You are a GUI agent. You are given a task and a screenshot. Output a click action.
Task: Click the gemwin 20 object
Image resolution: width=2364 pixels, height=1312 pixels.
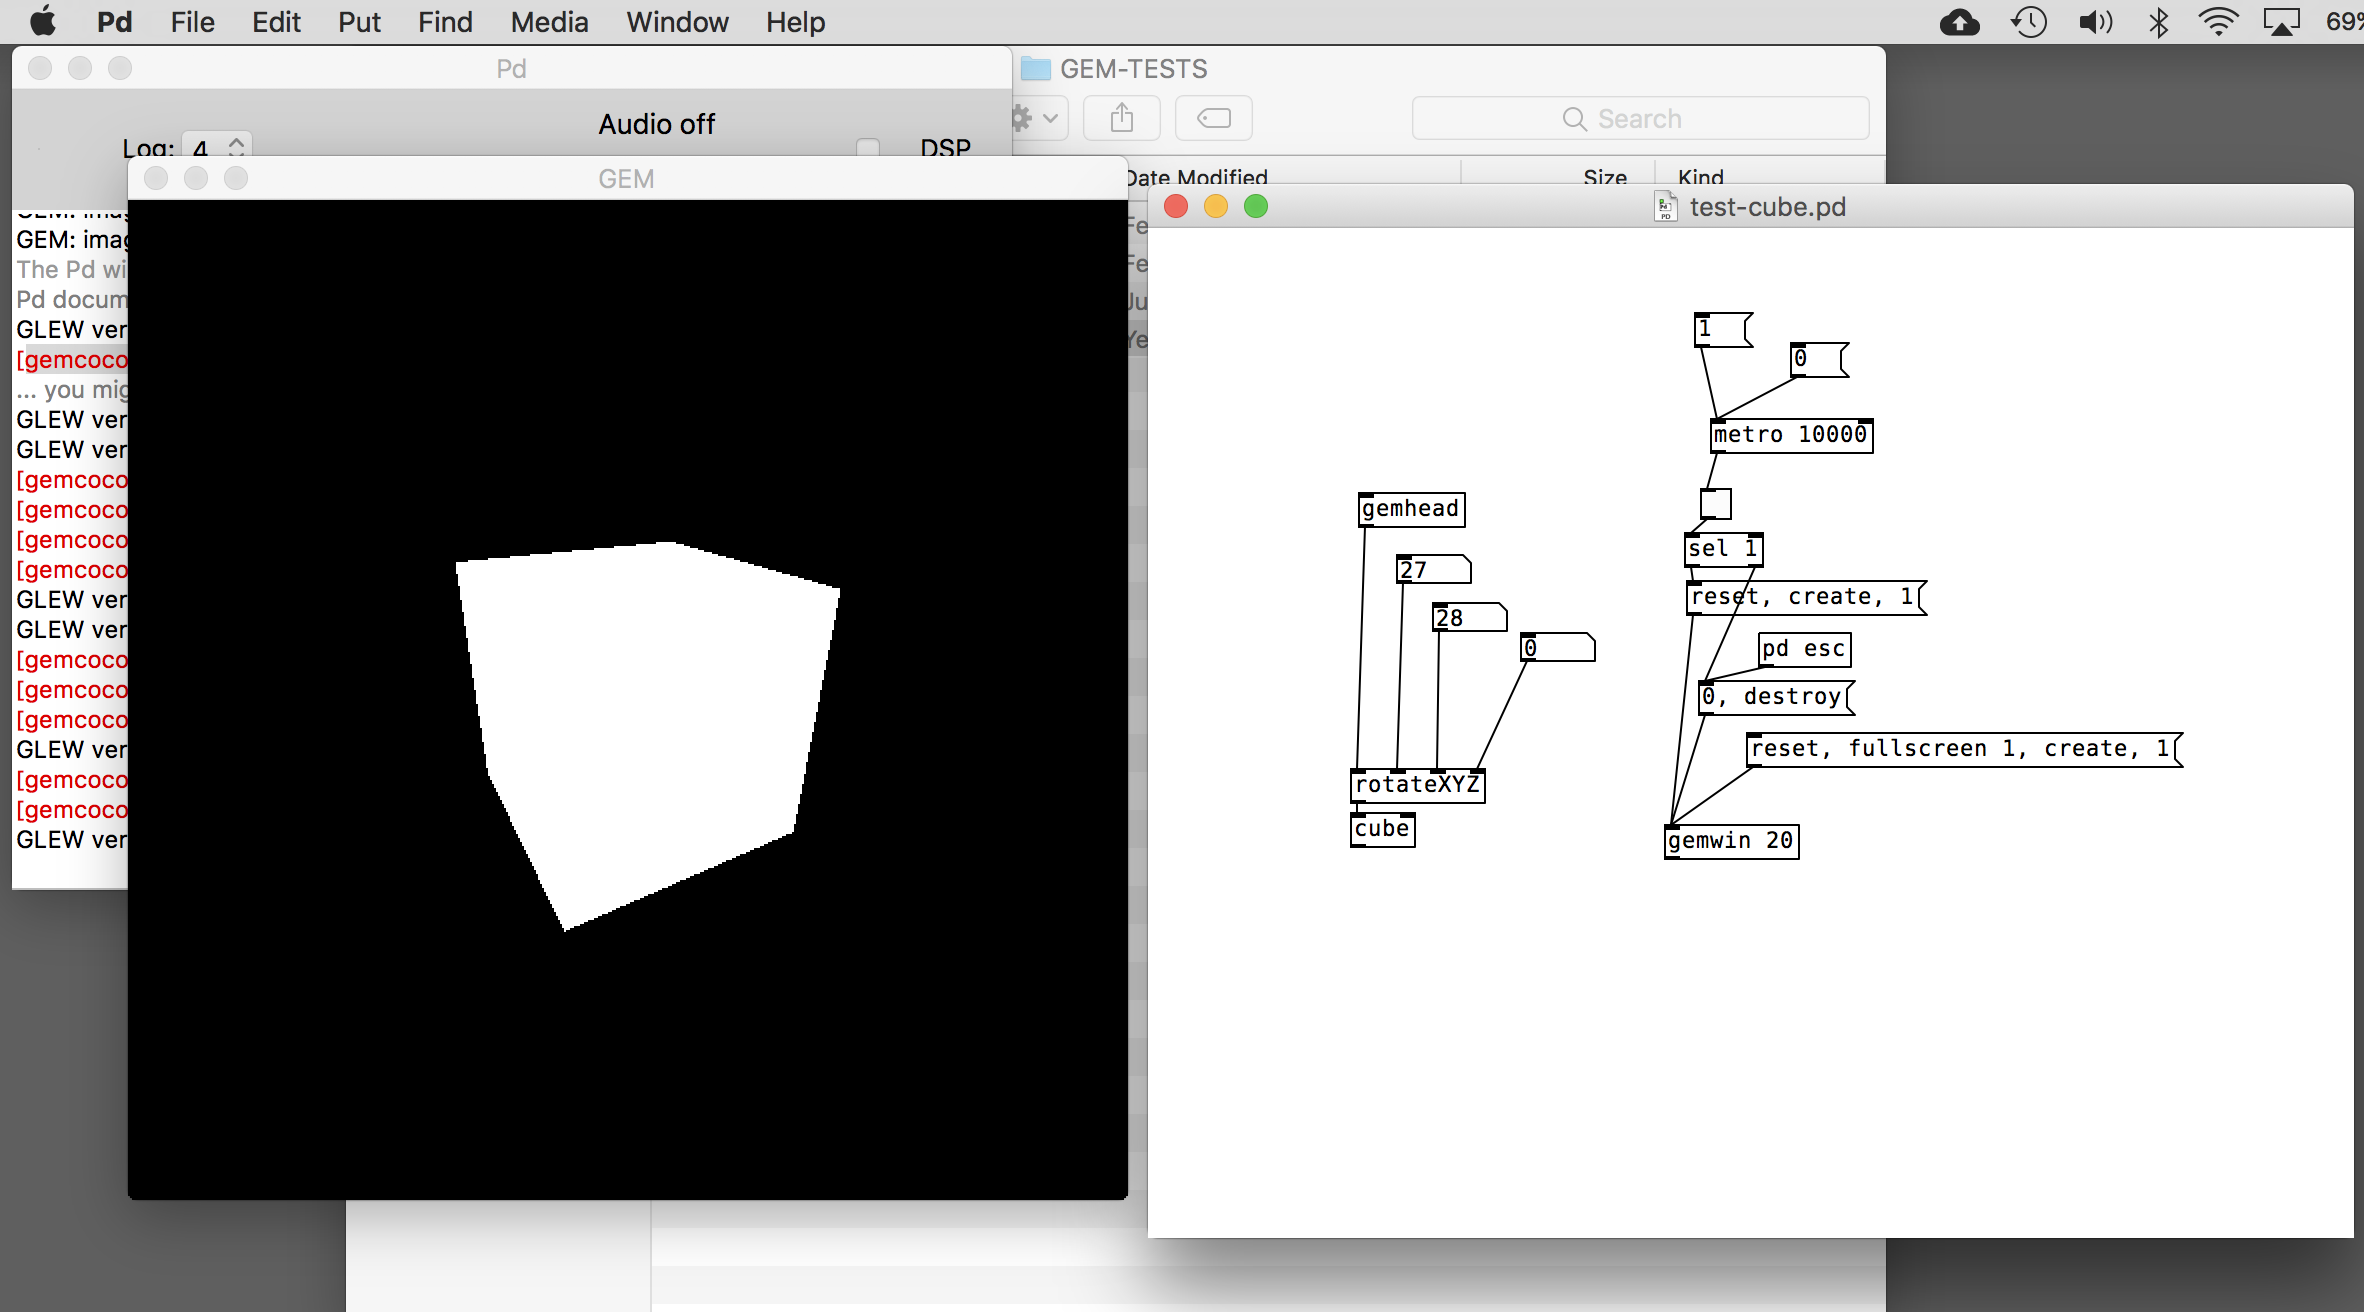coord(1731,841)
